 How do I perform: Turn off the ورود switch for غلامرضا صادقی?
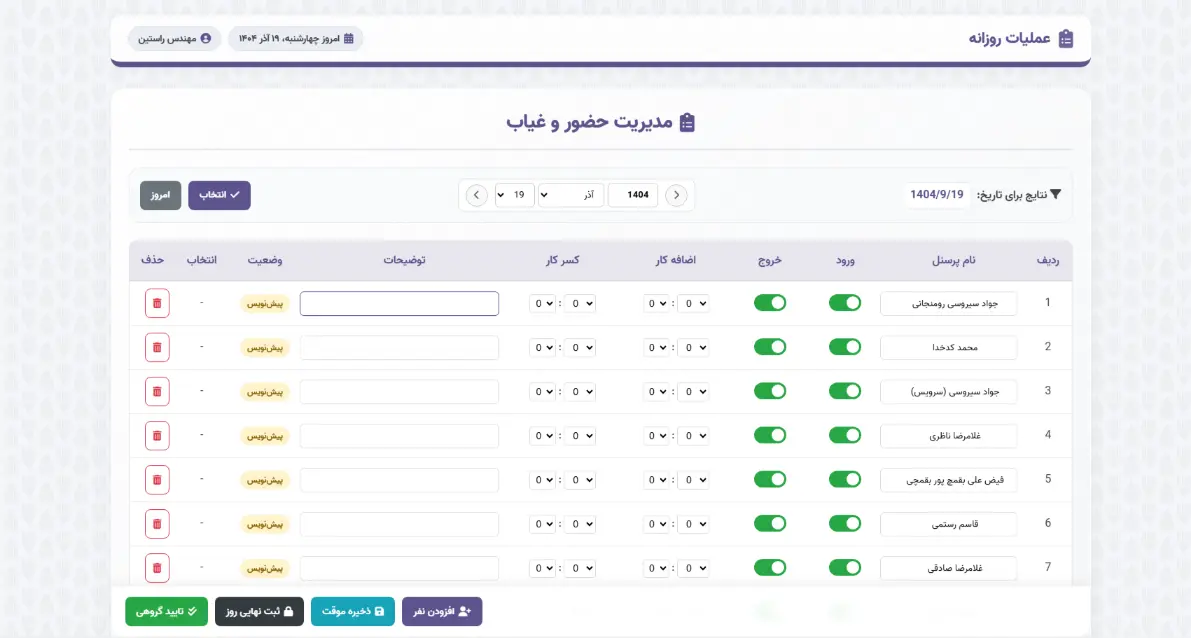[845, 567]
